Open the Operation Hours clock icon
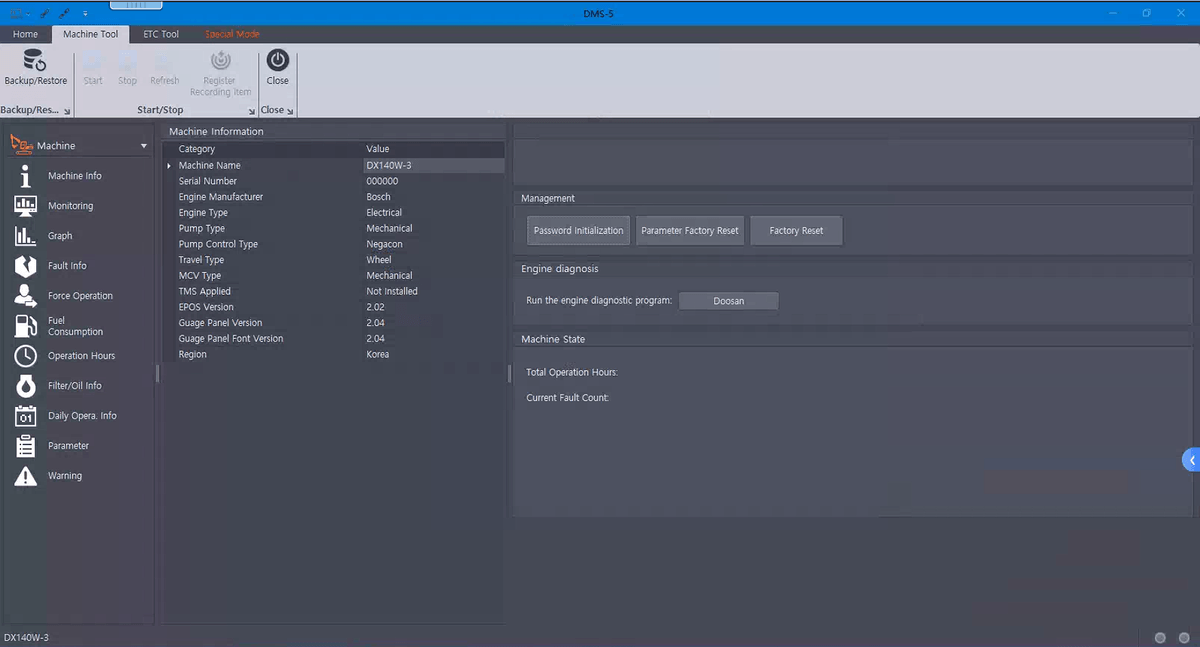Viewport: 1200px width, 647px height. click(26, 356)
